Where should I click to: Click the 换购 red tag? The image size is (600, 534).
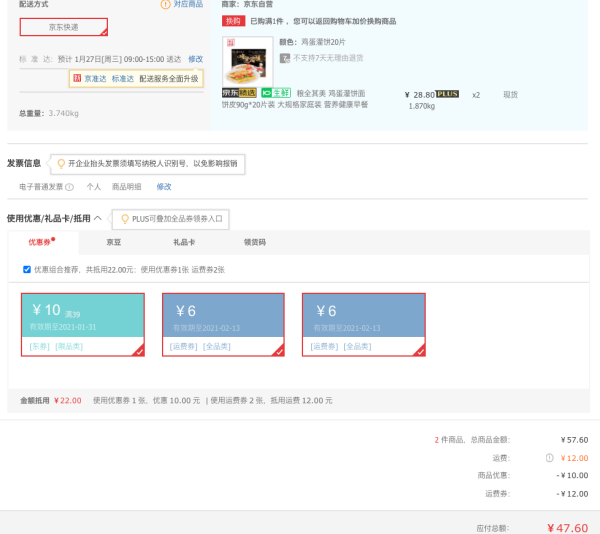point(233,21)
